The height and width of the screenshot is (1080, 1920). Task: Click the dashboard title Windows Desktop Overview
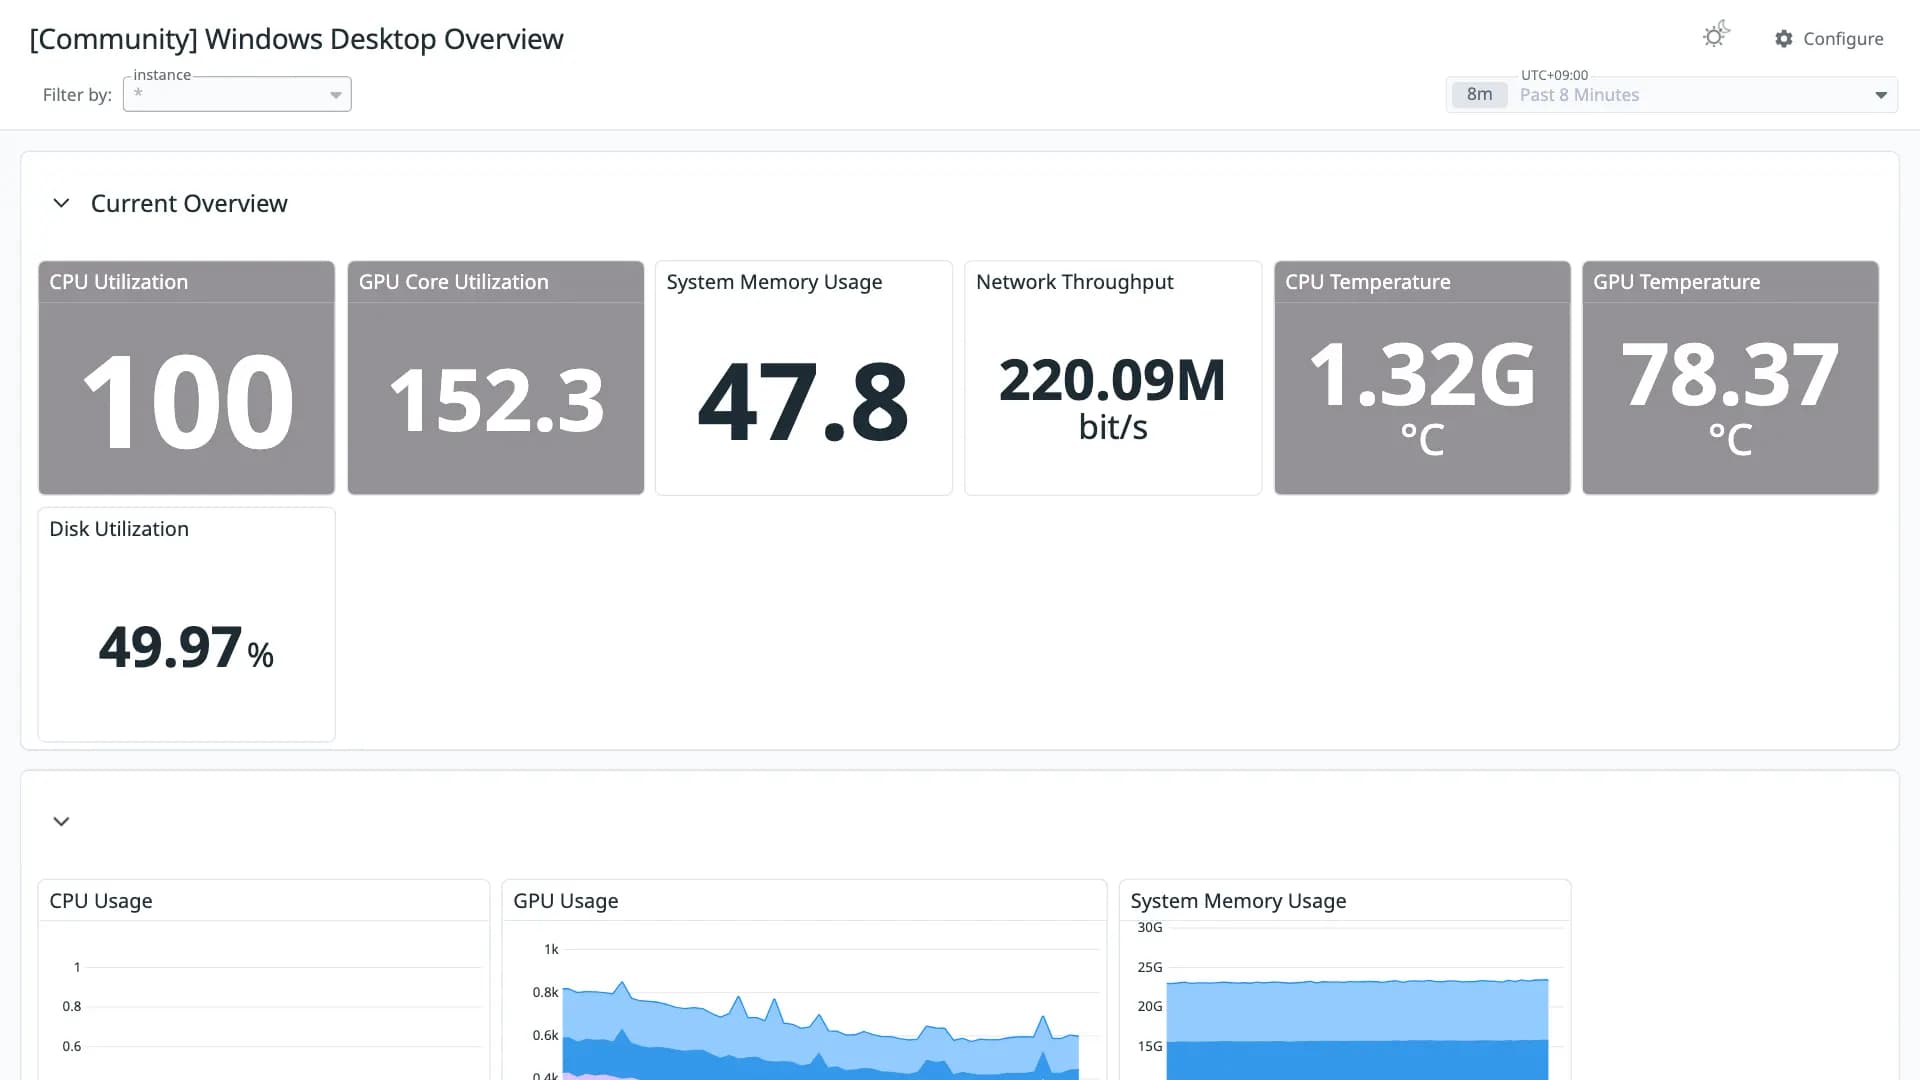point(296,39)
